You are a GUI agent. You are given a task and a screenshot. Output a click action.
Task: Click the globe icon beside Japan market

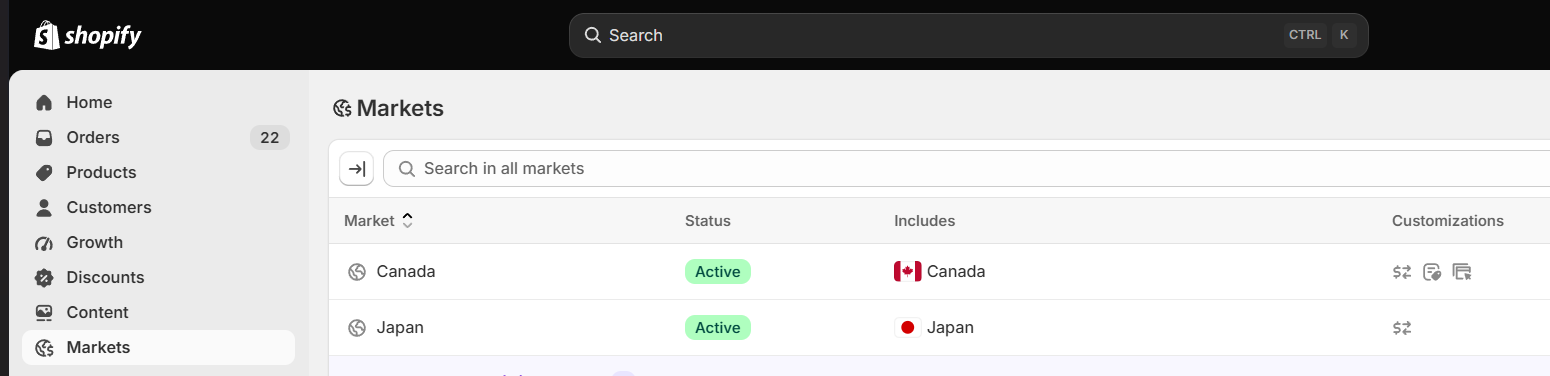[x=357, y=328]
